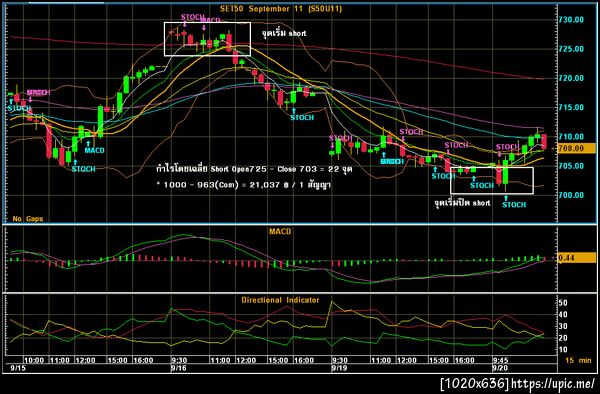Select the 9/16 date marker
Image resolution: width=600 pixels, height=394 pixels.
point(178,368)
